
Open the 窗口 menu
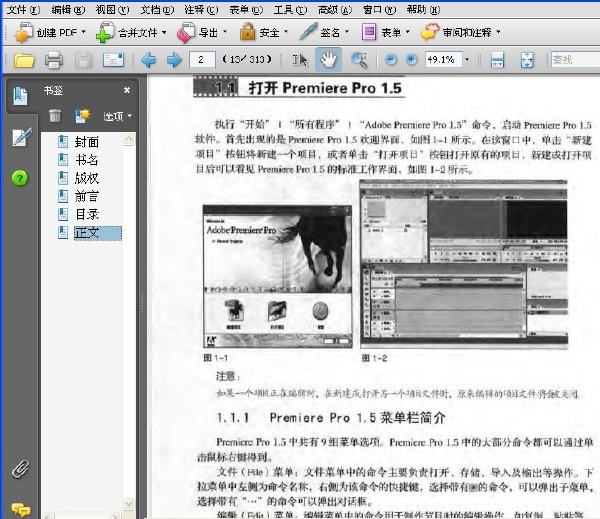pos(380,10)
